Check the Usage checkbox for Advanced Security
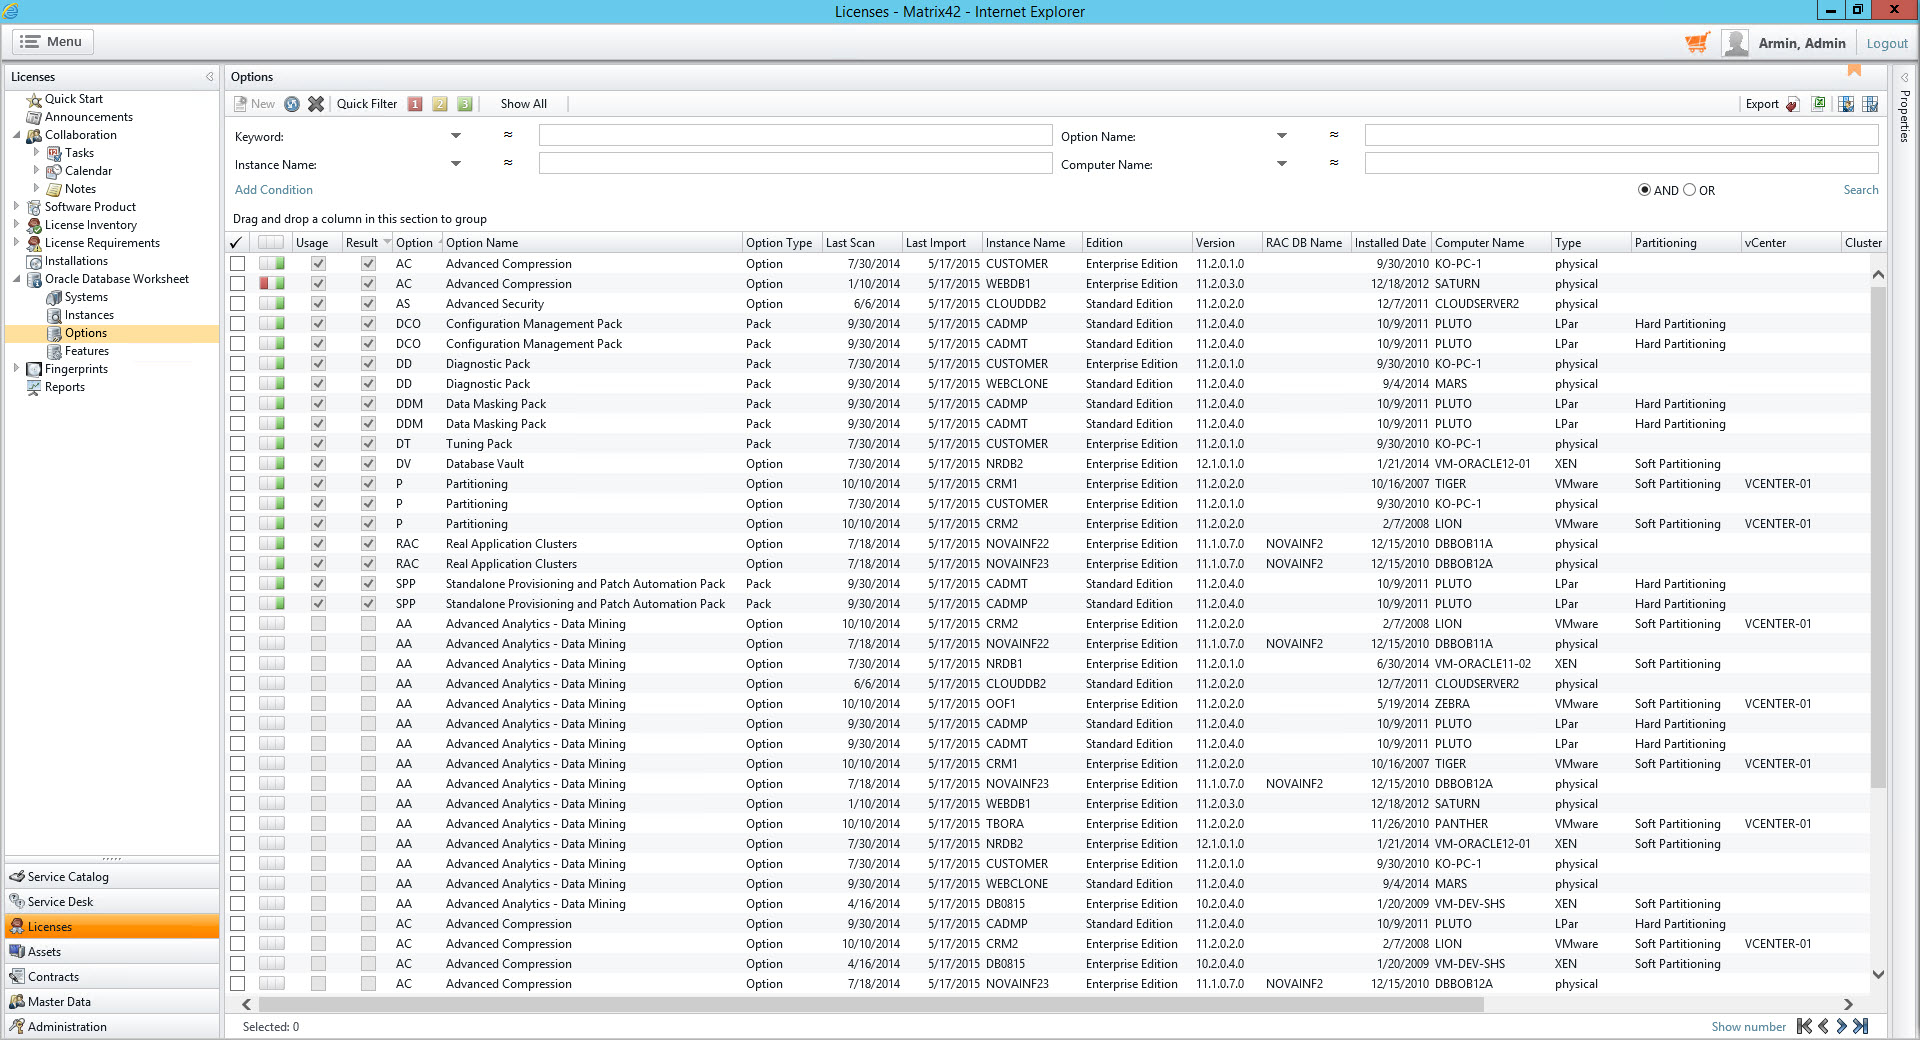This screenshot has height=1040, width=1920. [318, 303]
